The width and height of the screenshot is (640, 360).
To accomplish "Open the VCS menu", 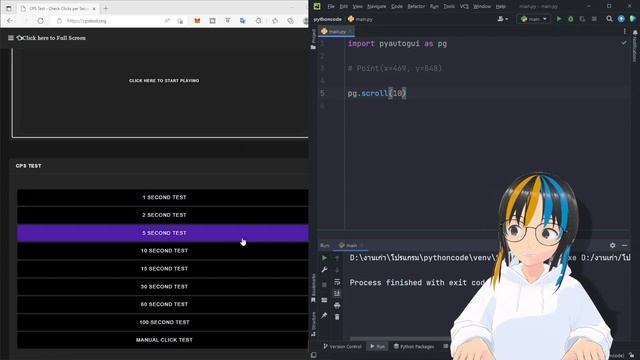I will coord(464,7).
